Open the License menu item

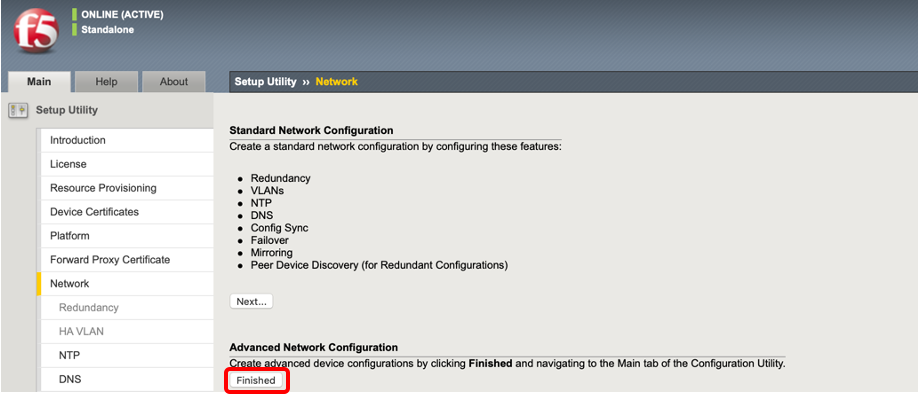click(127, 165)
